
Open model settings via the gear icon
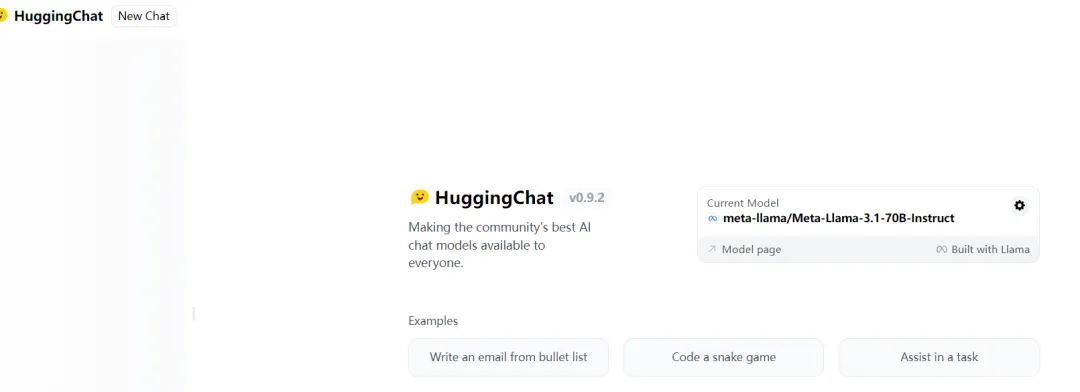pyautogui.click(x=1019, y=205)
